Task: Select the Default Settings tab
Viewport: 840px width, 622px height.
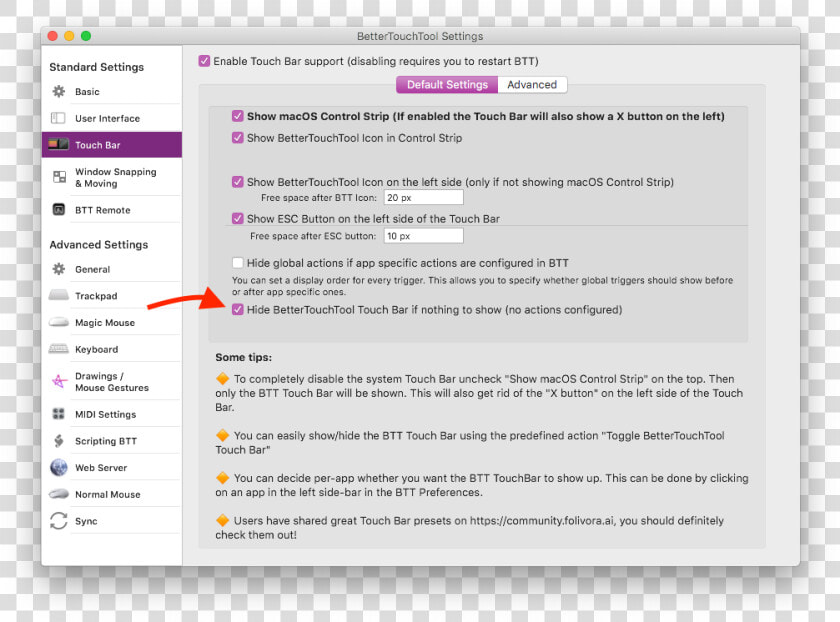Action: pos(447,85)
